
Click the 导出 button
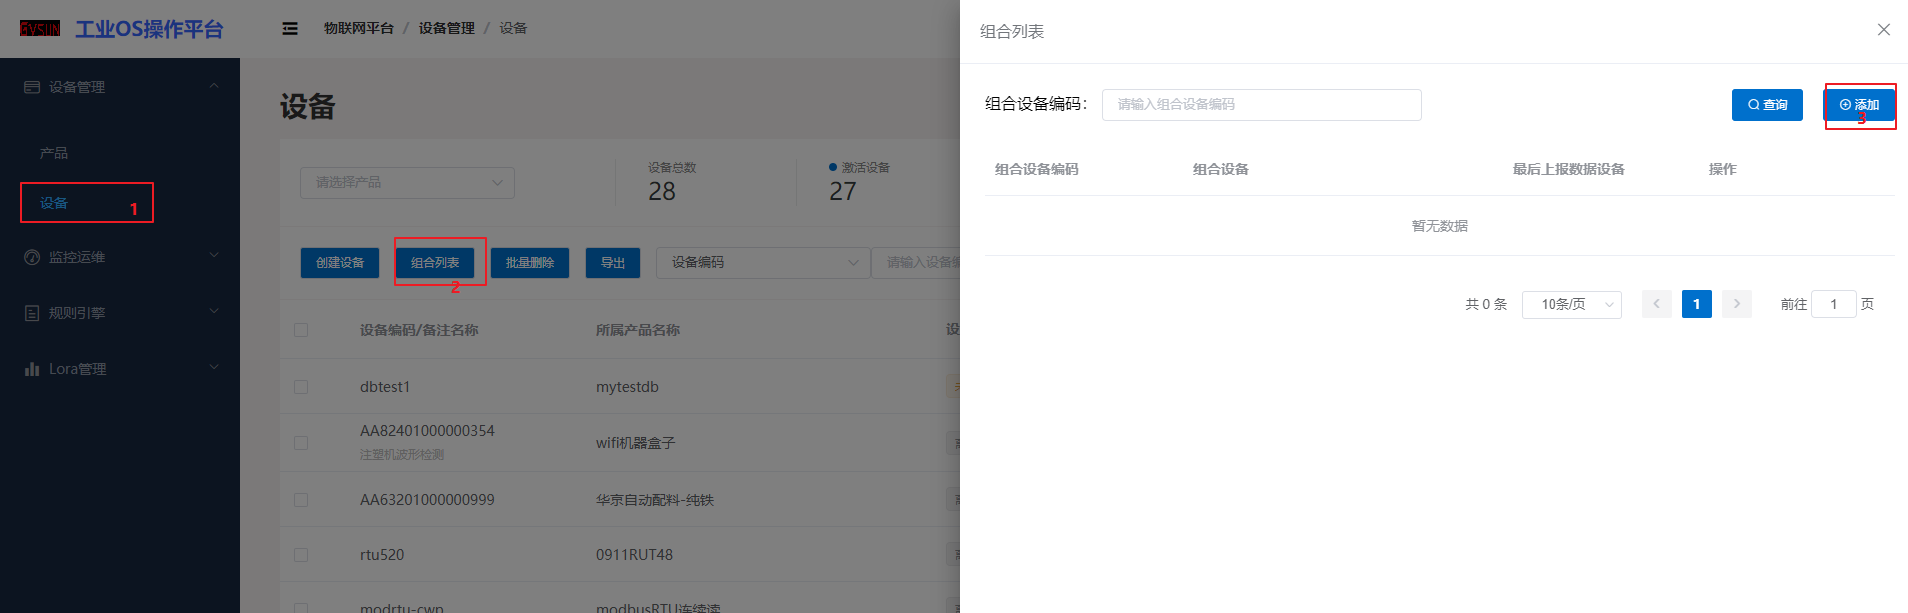(x=613, y=263)
